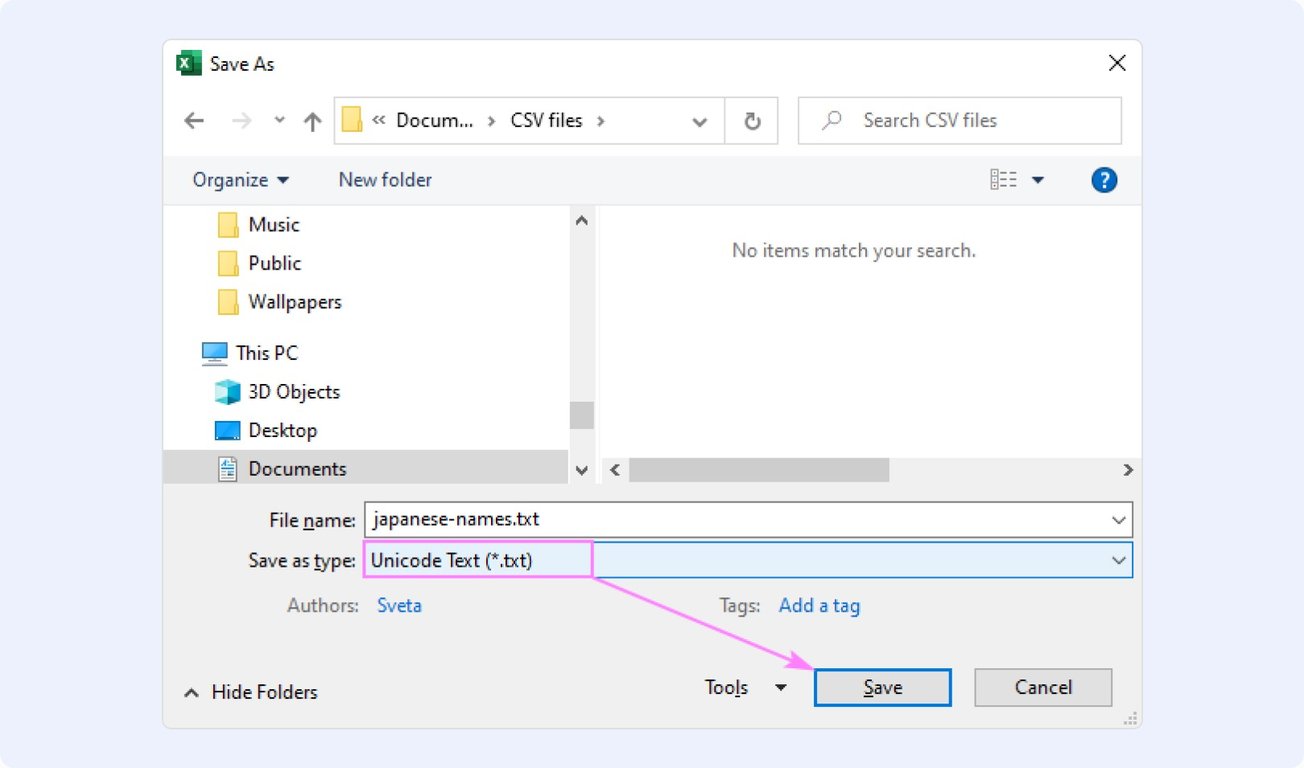Refresh the CSV files folder

[752, 121]
